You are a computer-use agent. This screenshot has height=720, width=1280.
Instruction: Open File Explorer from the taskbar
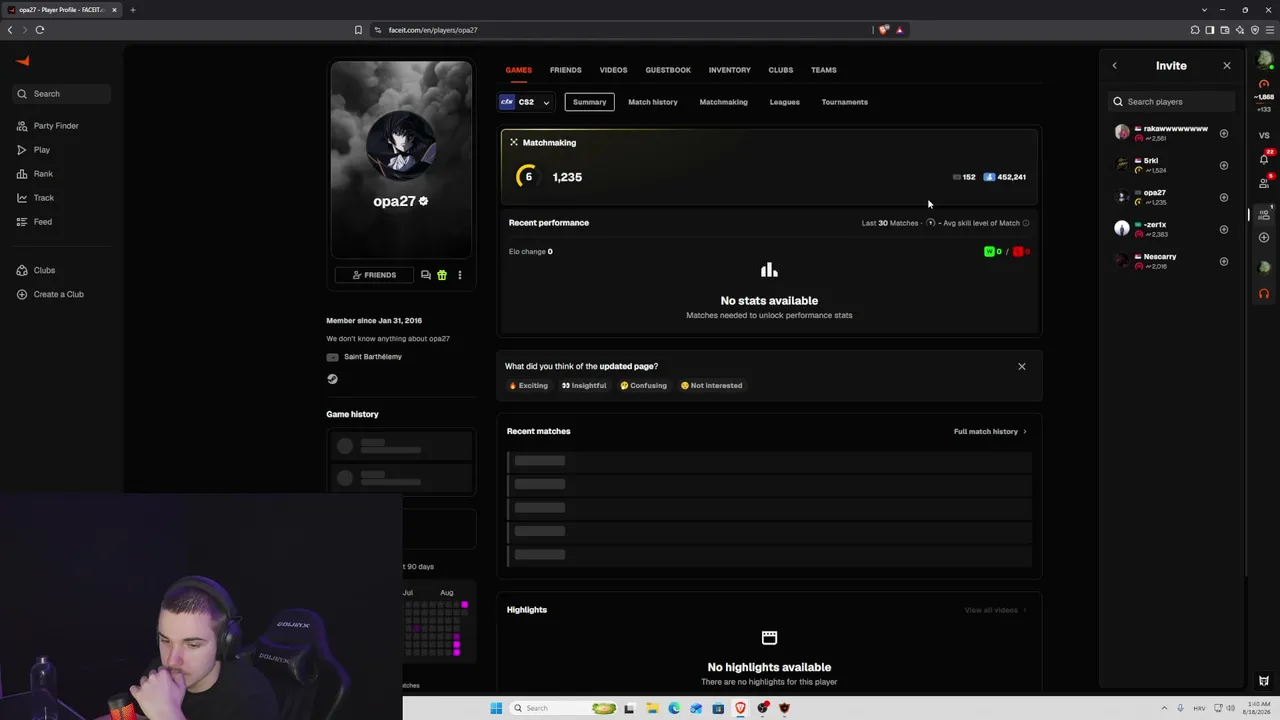[651, 708]
